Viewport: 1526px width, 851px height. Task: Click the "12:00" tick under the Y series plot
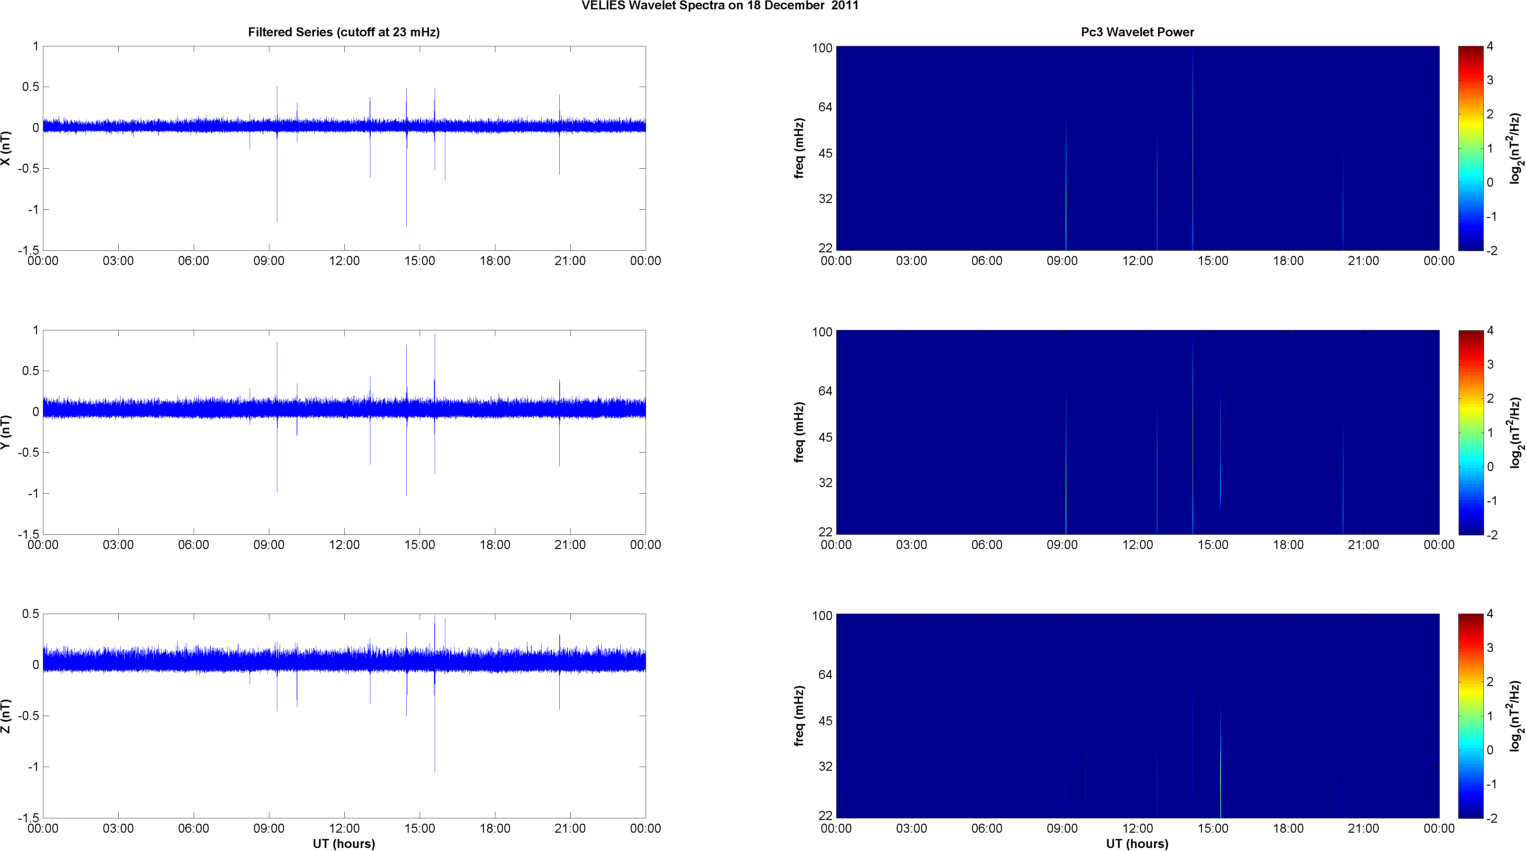pyautogui.click(x=344, y=545)
